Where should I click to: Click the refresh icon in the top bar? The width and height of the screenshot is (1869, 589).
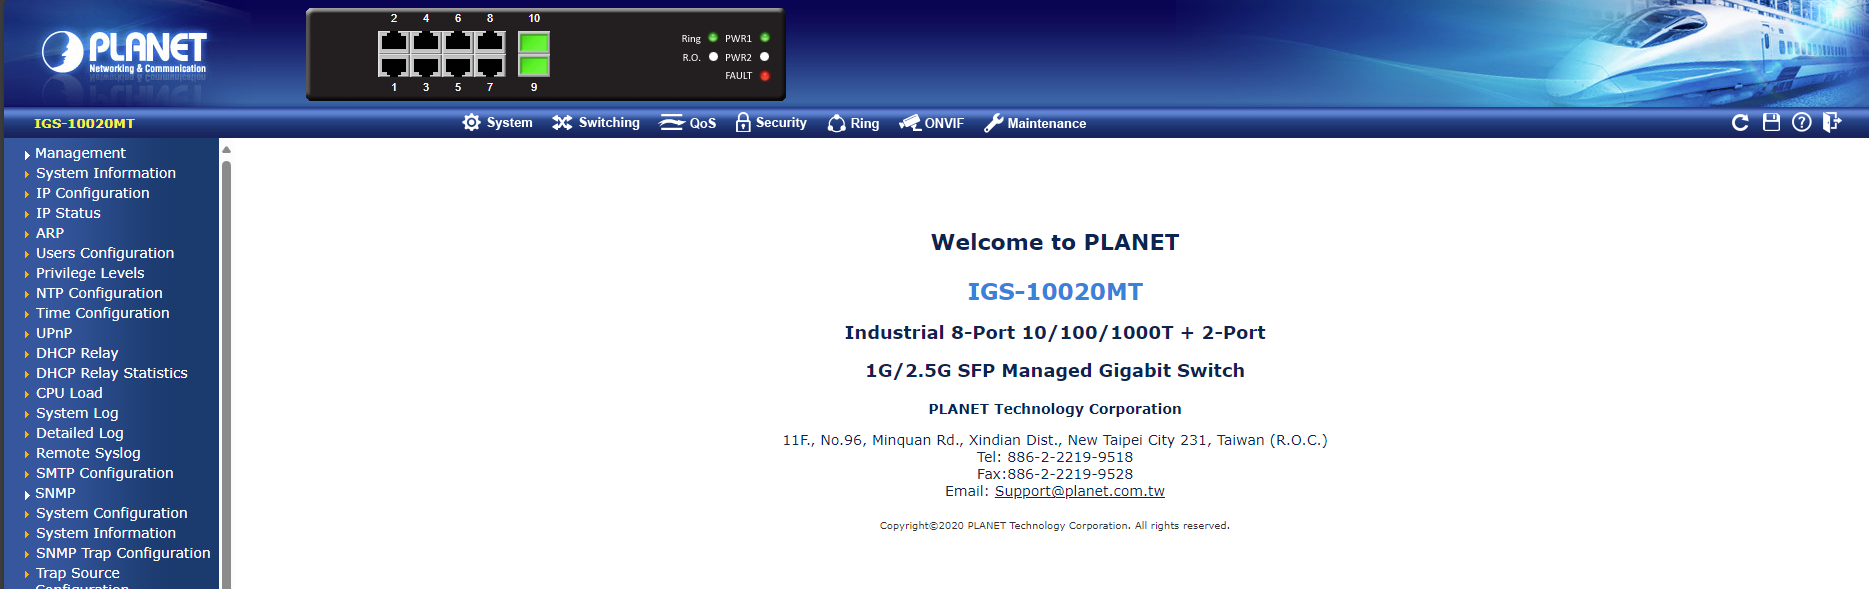(x=1740, y=122)
